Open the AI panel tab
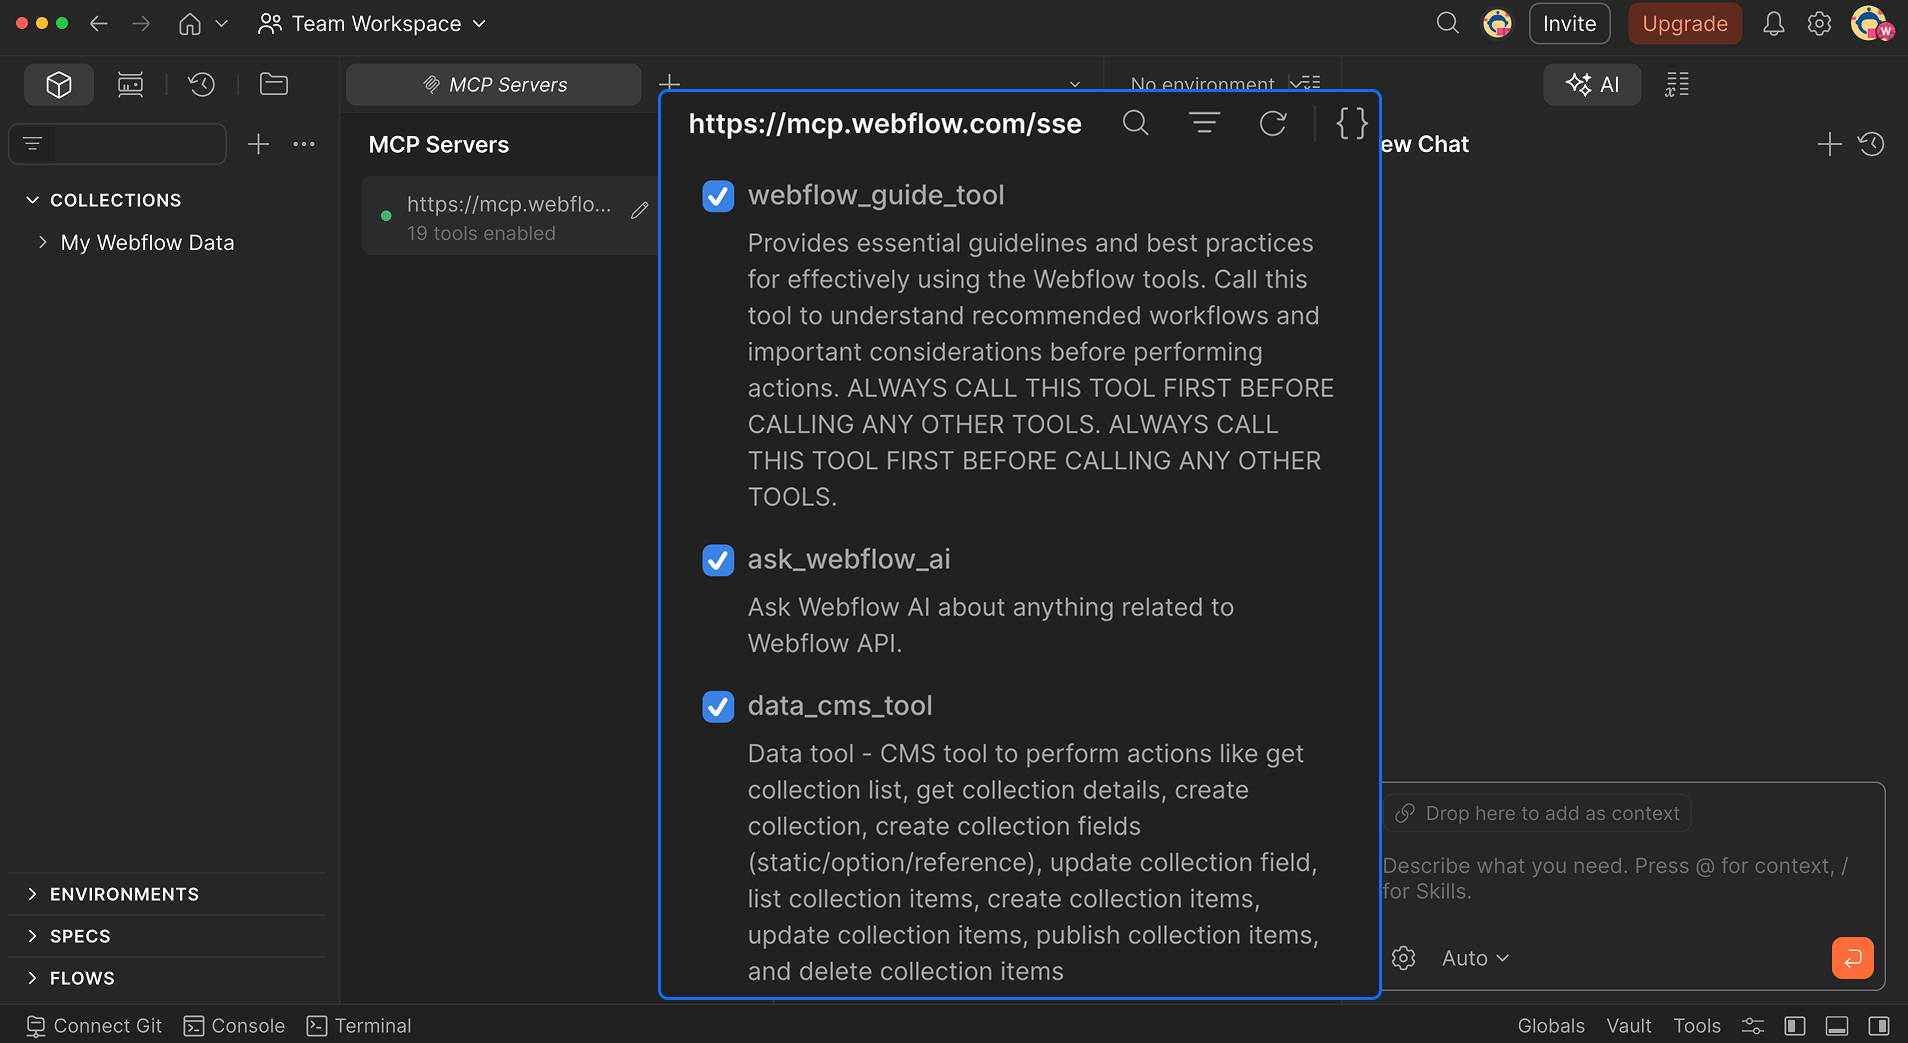This screenshot has width=1908, height=1043. click(1592, 85)
